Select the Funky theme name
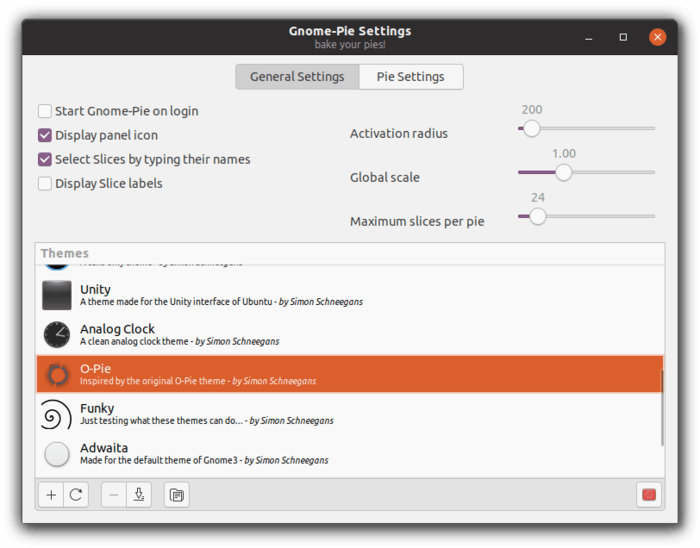The width and height of the screenshot is (700, 548). pyautogui.click(x=97, y=408)
